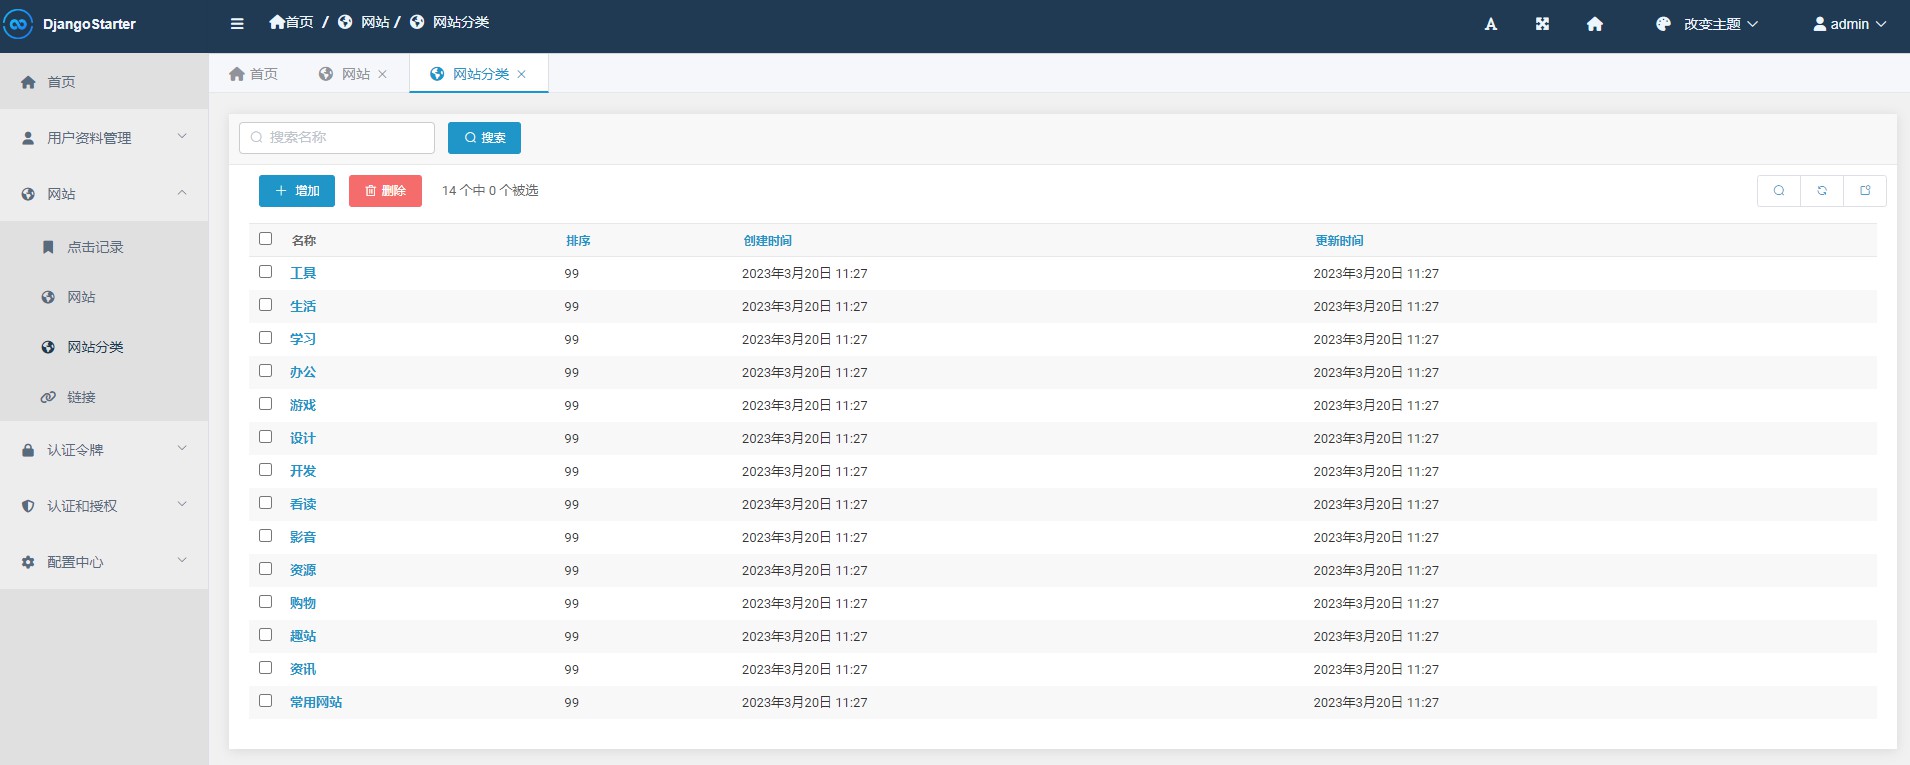This screenshot has width=1910, height=765.
Task: Click the gear icon next to 配置中心
Action: coord(28,562)
